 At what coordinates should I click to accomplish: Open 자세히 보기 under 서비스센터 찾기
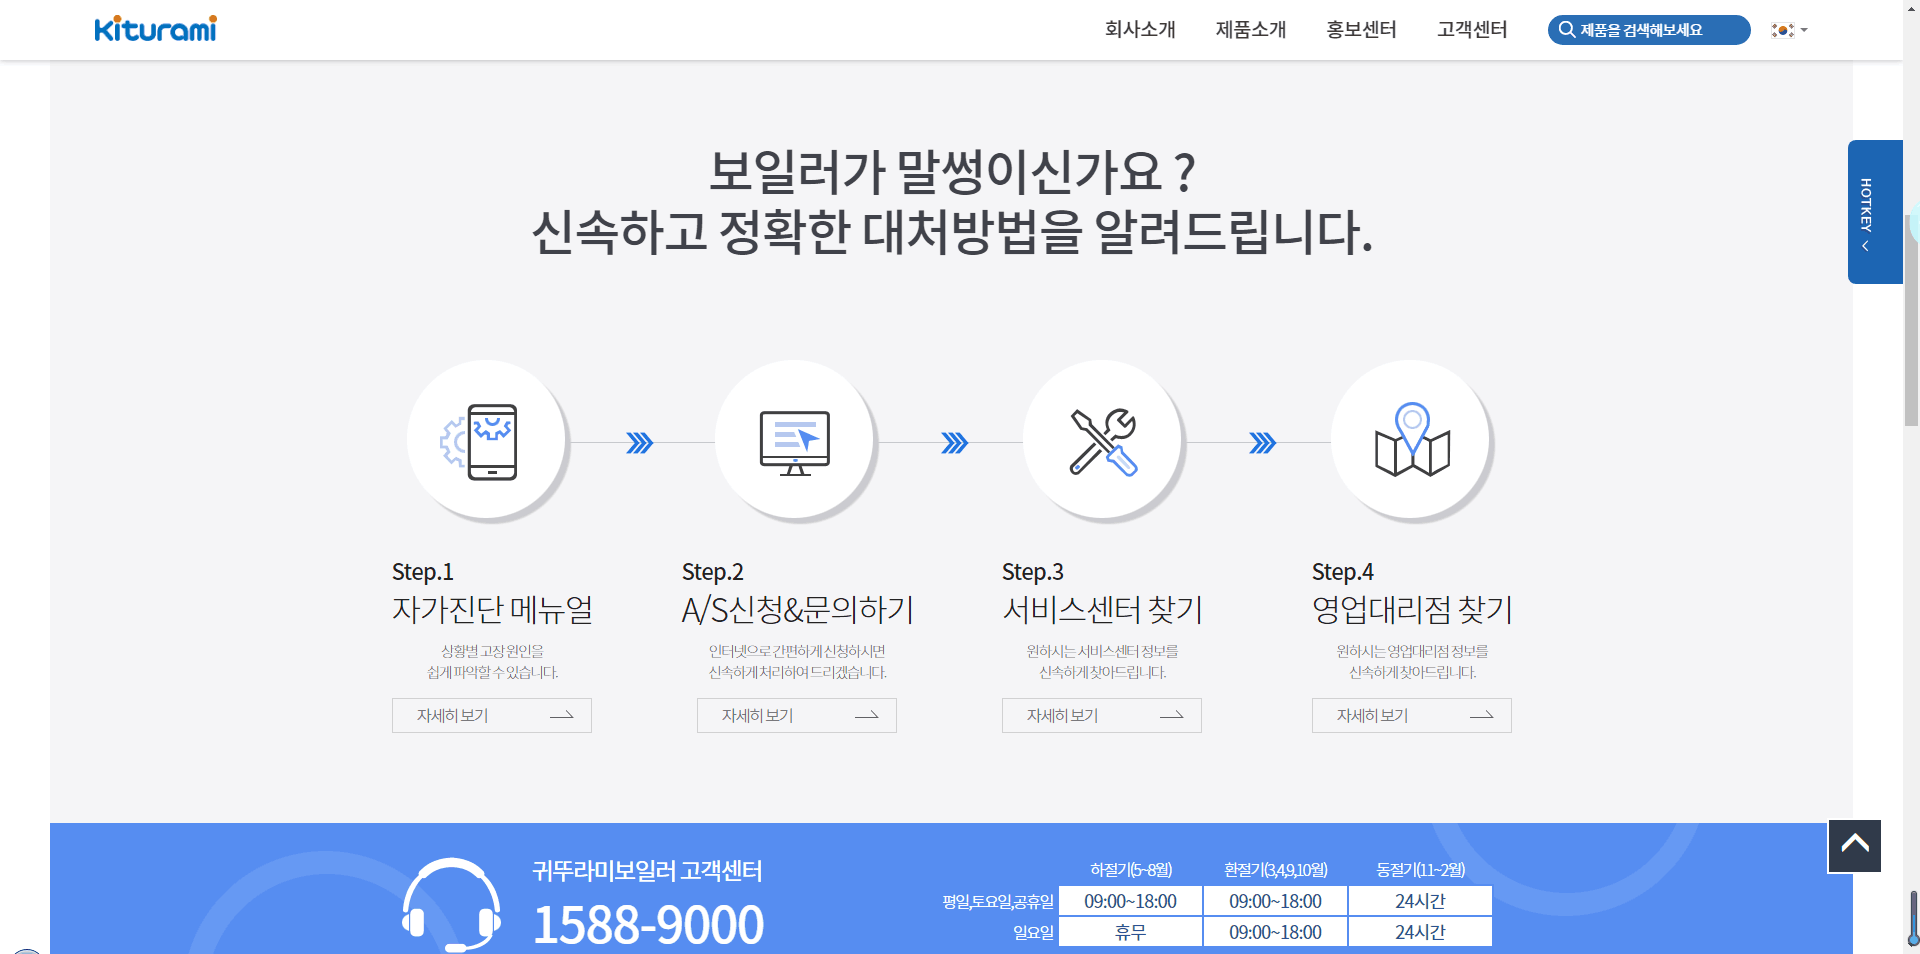(x=1102, y=716)
